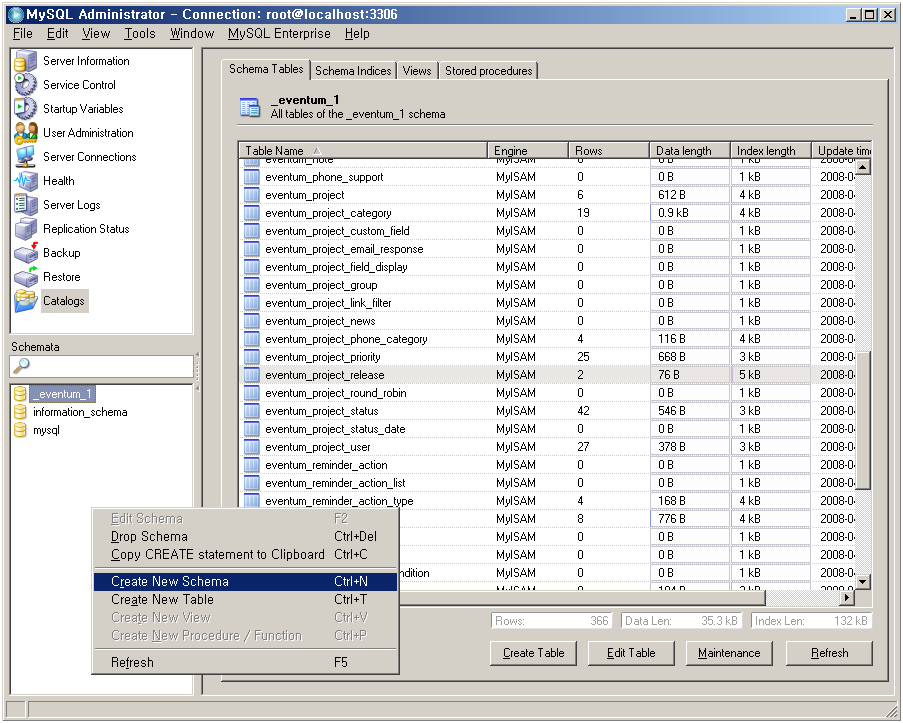903x723 pixels.
Task: Select the eventum_project_phone_category table row
Action: tap(547, 339)
